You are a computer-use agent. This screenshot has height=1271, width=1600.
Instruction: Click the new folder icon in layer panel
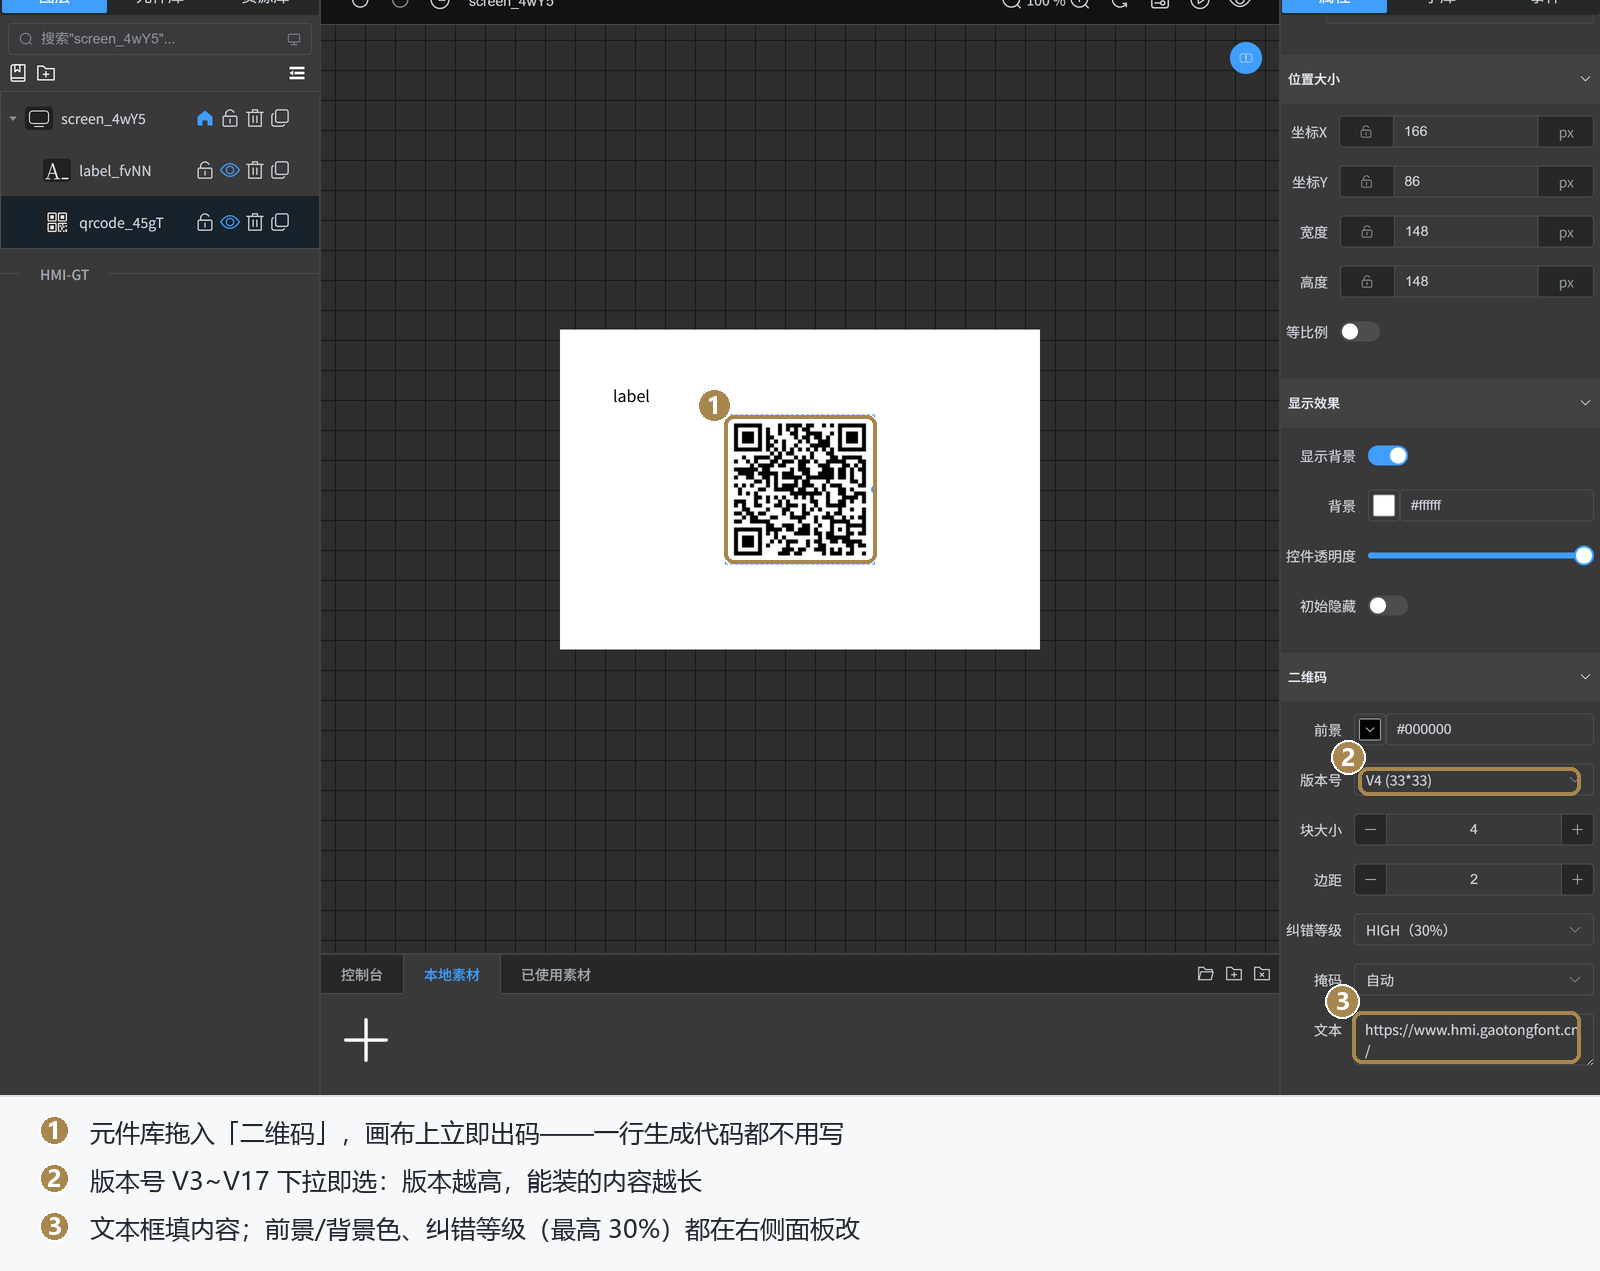pos(46,73)
